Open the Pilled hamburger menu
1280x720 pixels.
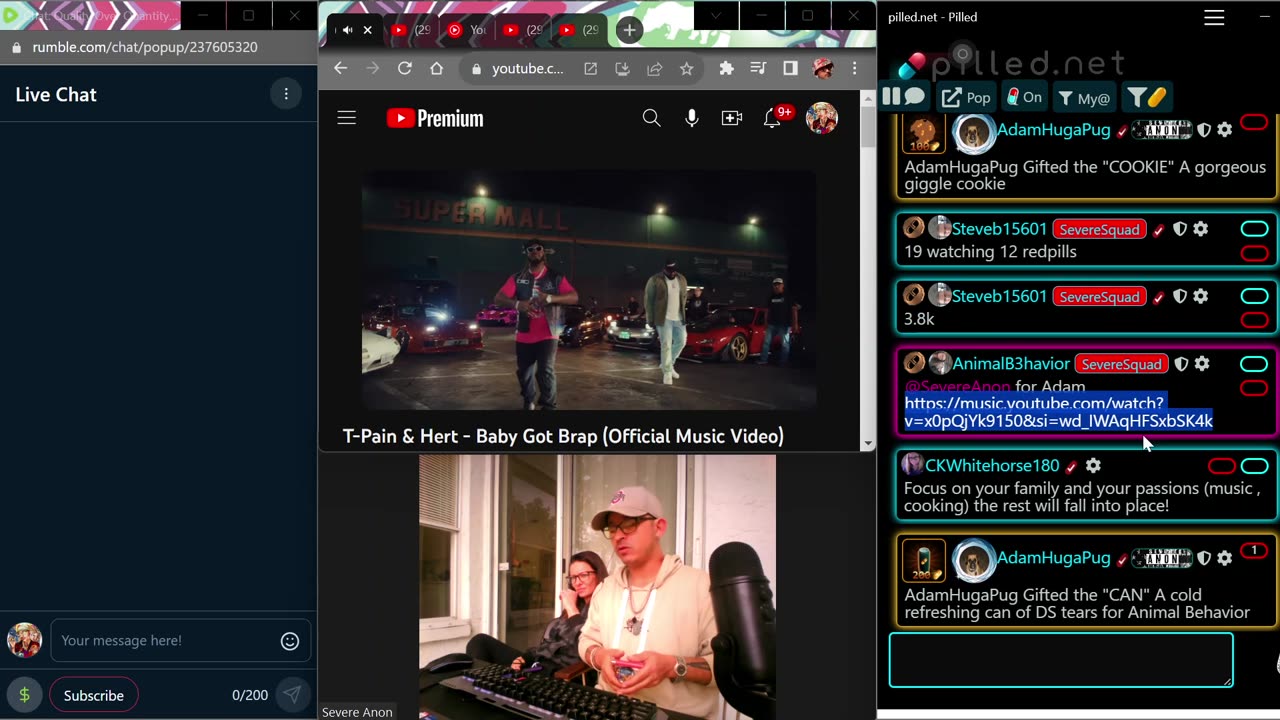point(1214,17)
